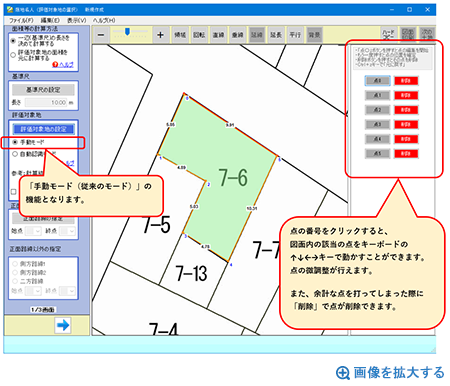Open the 始点 dropdown under 正面路線
This screenshot has width=450, height=386.
tap(33, 231)
